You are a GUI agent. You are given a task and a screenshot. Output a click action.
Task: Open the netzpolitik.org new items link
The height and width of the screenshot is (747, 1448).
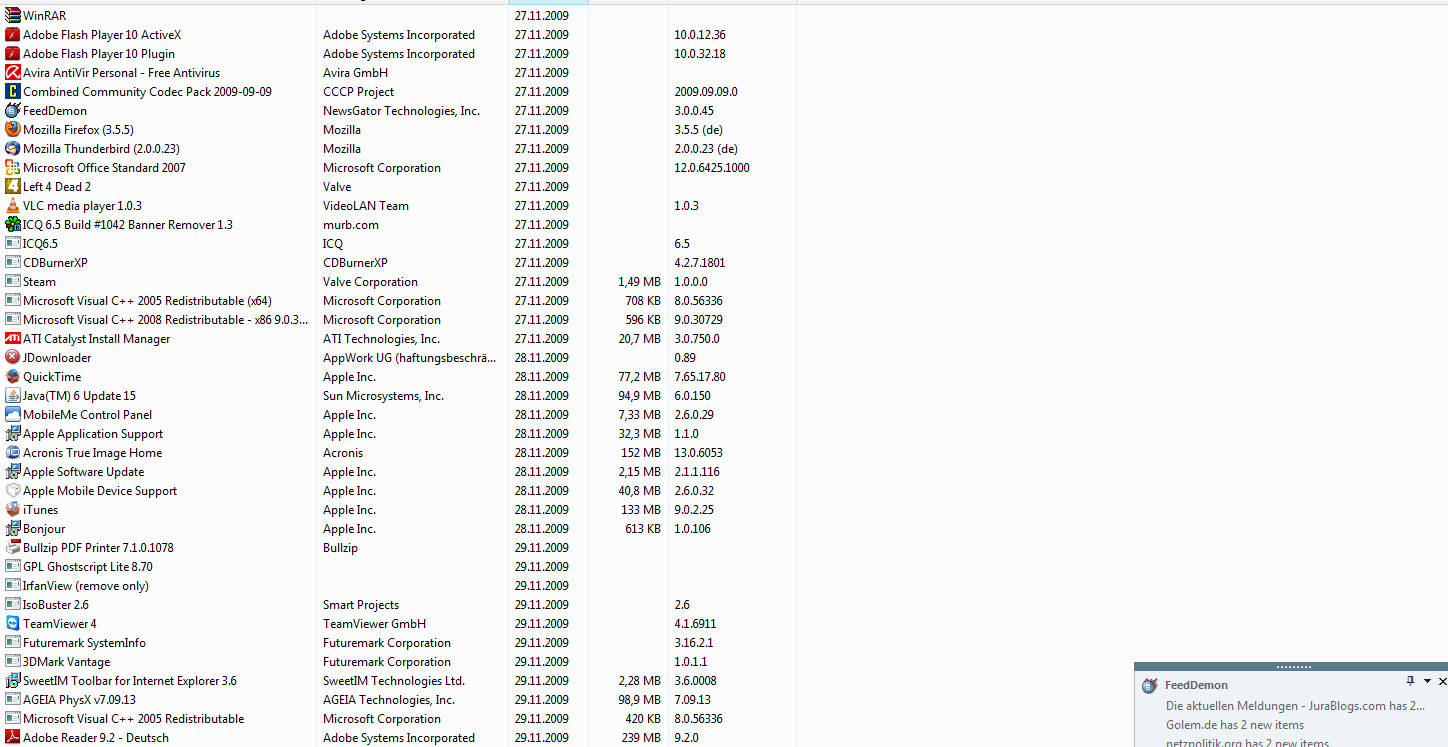coord(1247,743)
